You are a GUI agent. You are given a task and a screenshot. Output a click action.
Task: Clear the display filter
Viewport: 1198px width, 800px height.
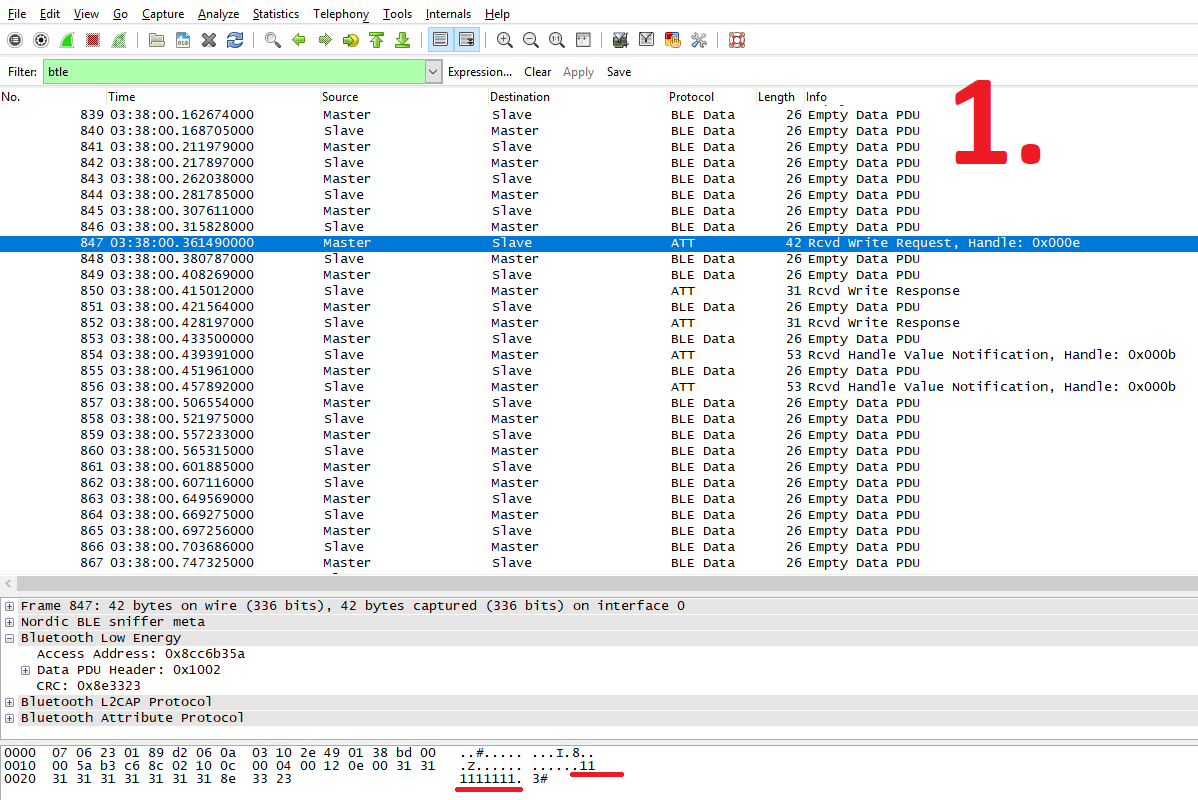(x=537, y=72)
